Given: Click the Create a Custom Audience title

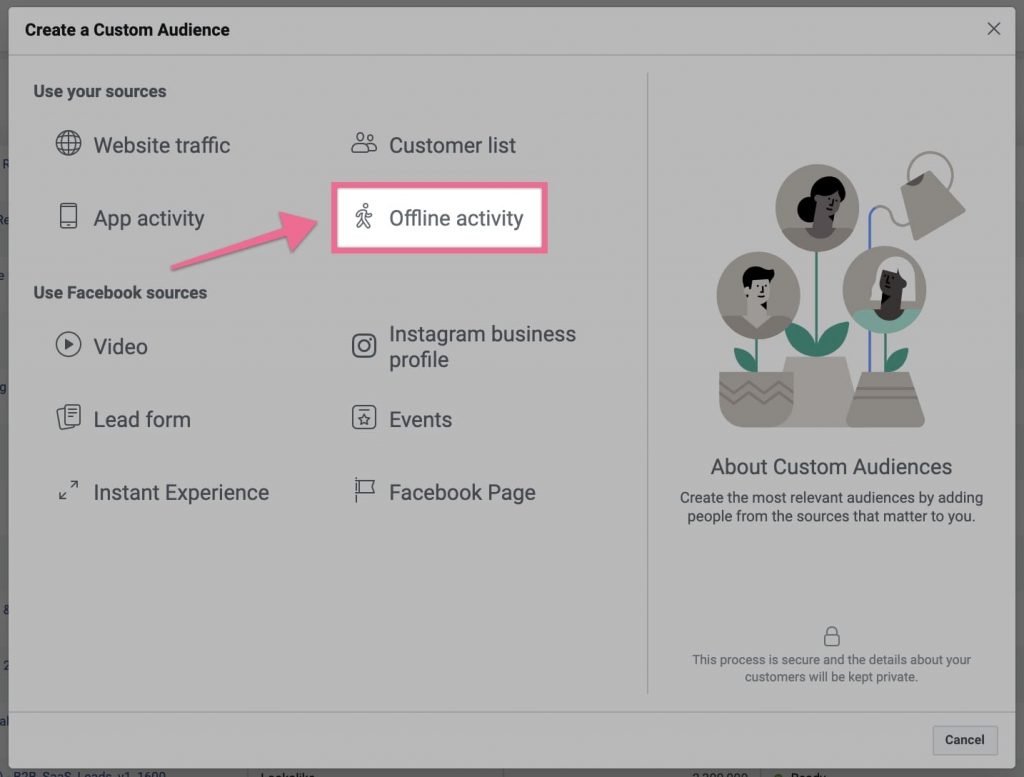Looking at the screenshot, I should point(127,30).
